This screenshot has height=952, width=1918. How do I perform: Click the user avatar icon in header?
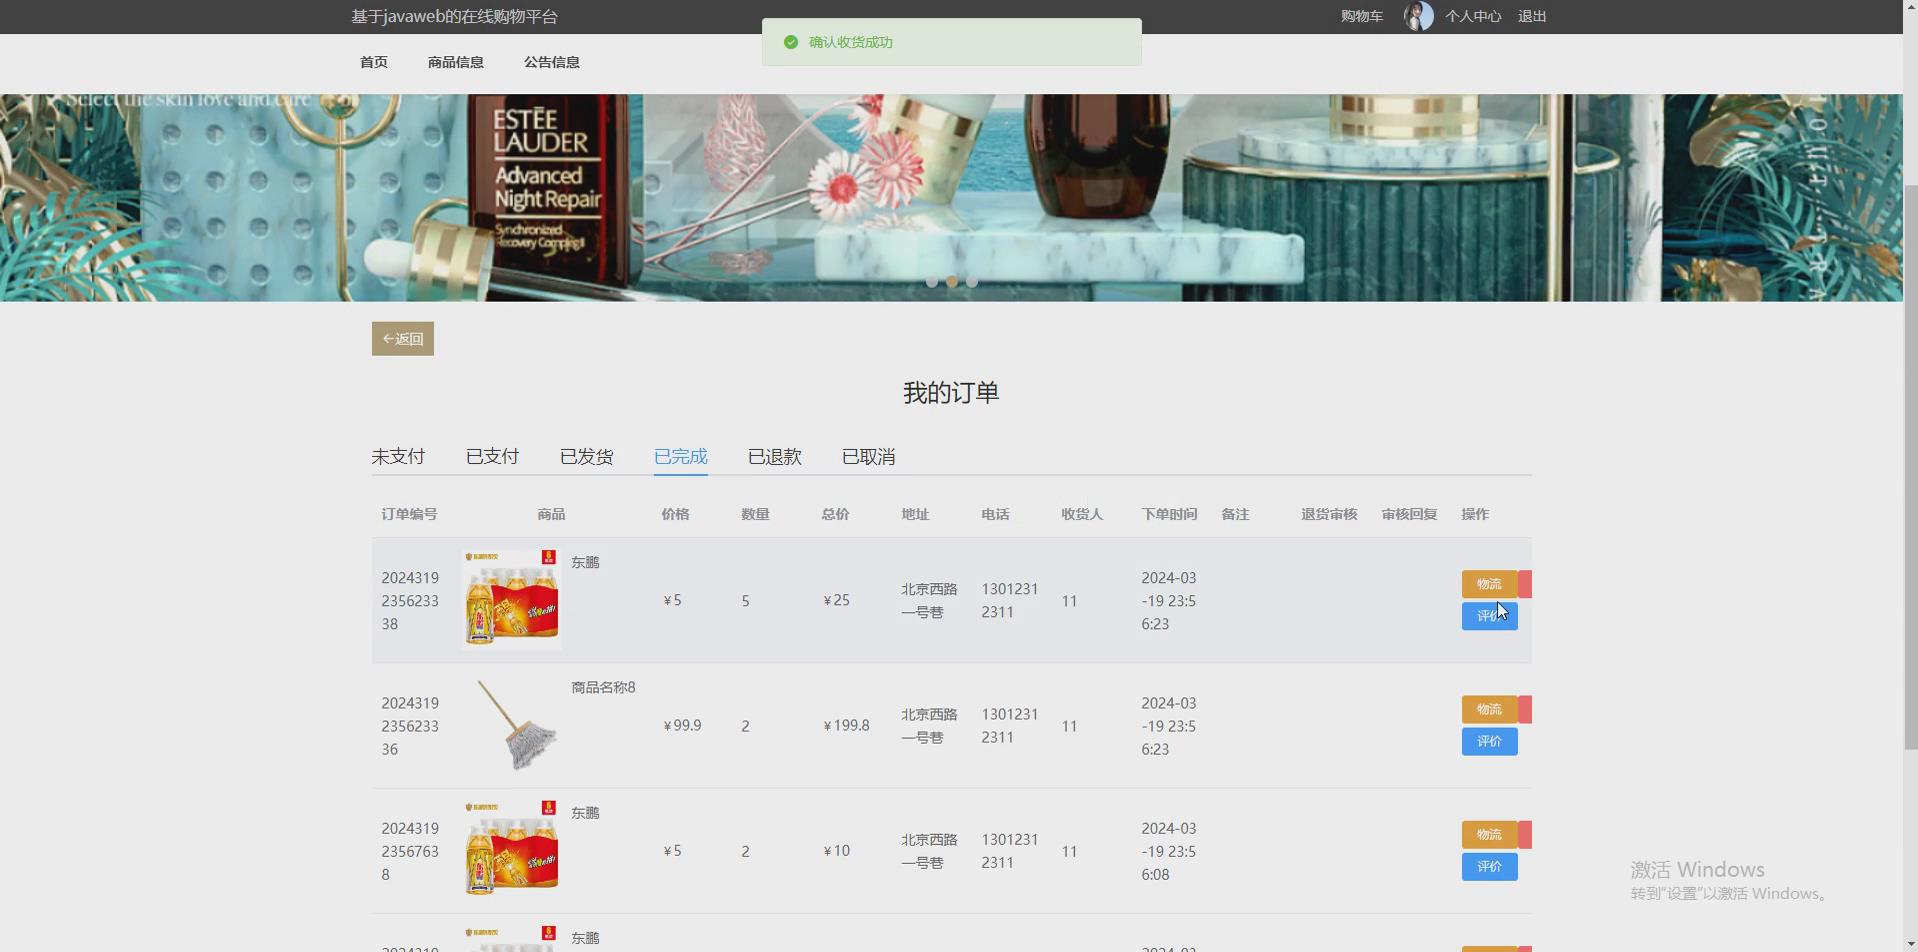pos(1418,16)
